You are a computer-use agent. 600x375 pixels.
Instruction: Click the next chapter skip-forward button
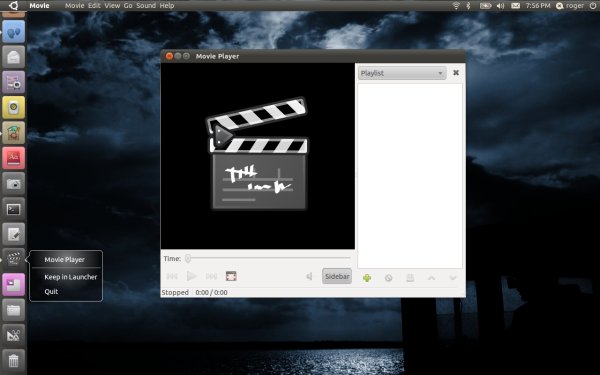coord(211,276)
